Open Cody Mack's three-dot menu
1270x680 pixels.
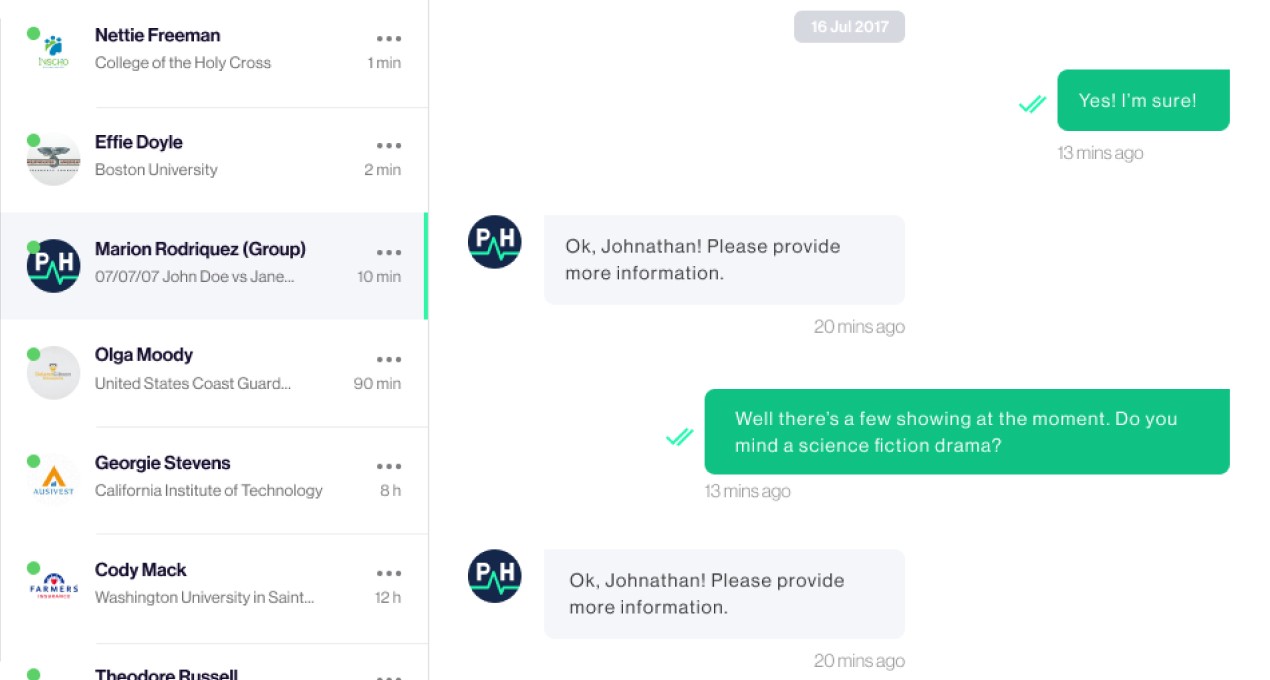point(389,573)
